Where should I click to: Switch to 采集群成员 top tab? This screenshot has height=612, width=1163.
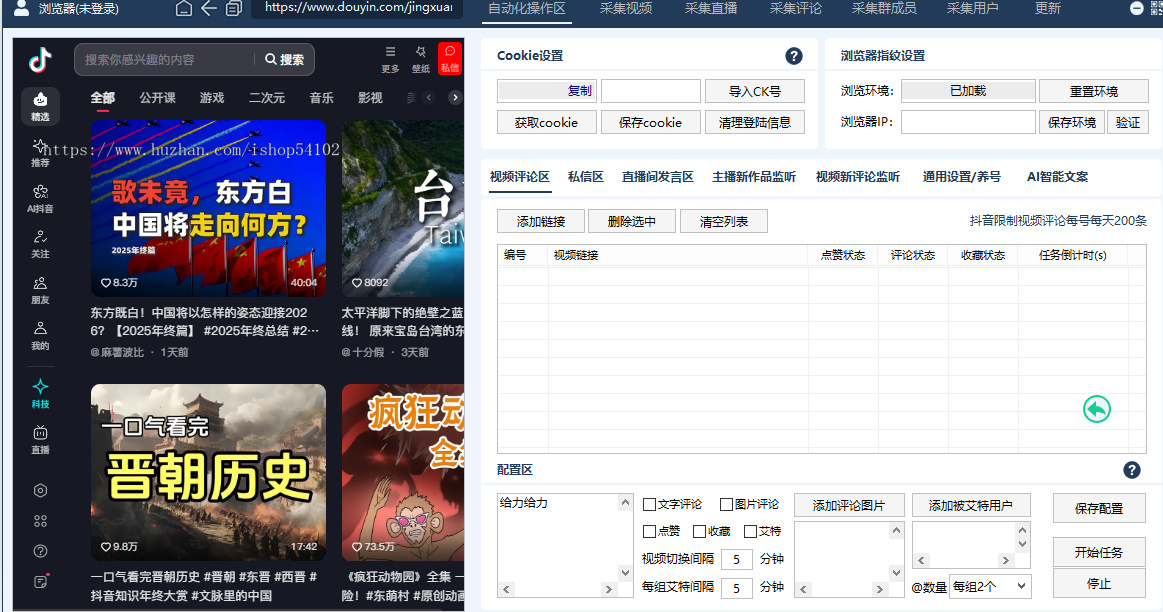883,8
